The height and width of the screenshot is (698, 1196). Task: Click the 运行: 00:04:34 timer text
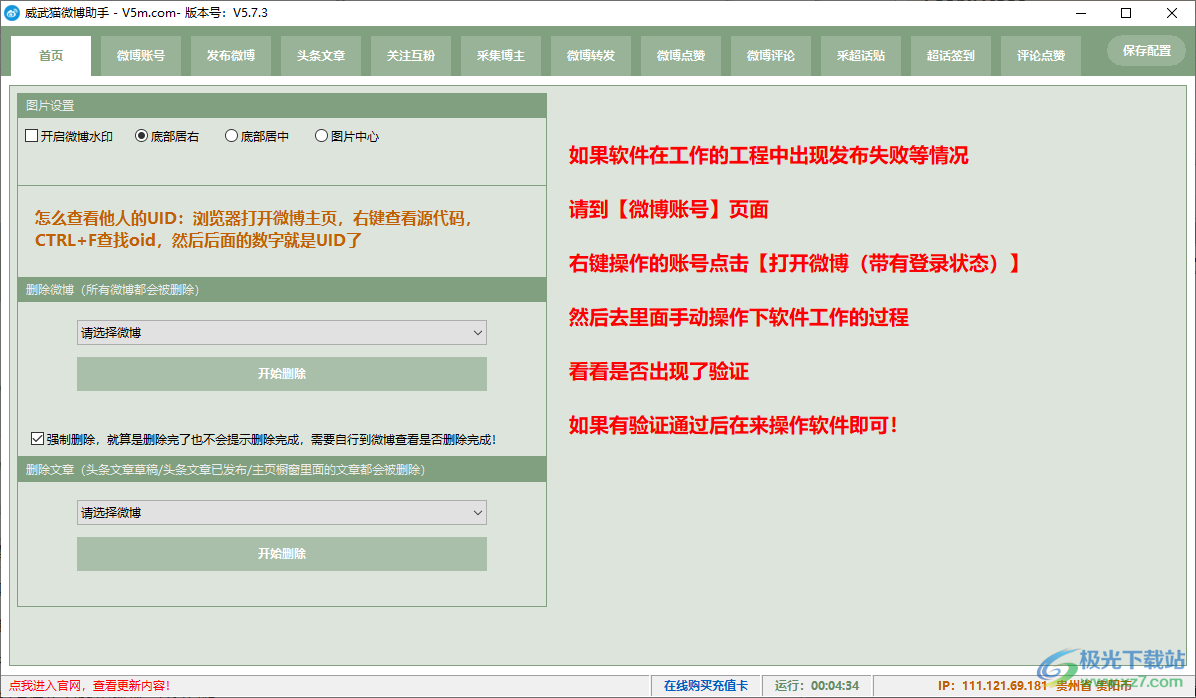click(817, 686)
